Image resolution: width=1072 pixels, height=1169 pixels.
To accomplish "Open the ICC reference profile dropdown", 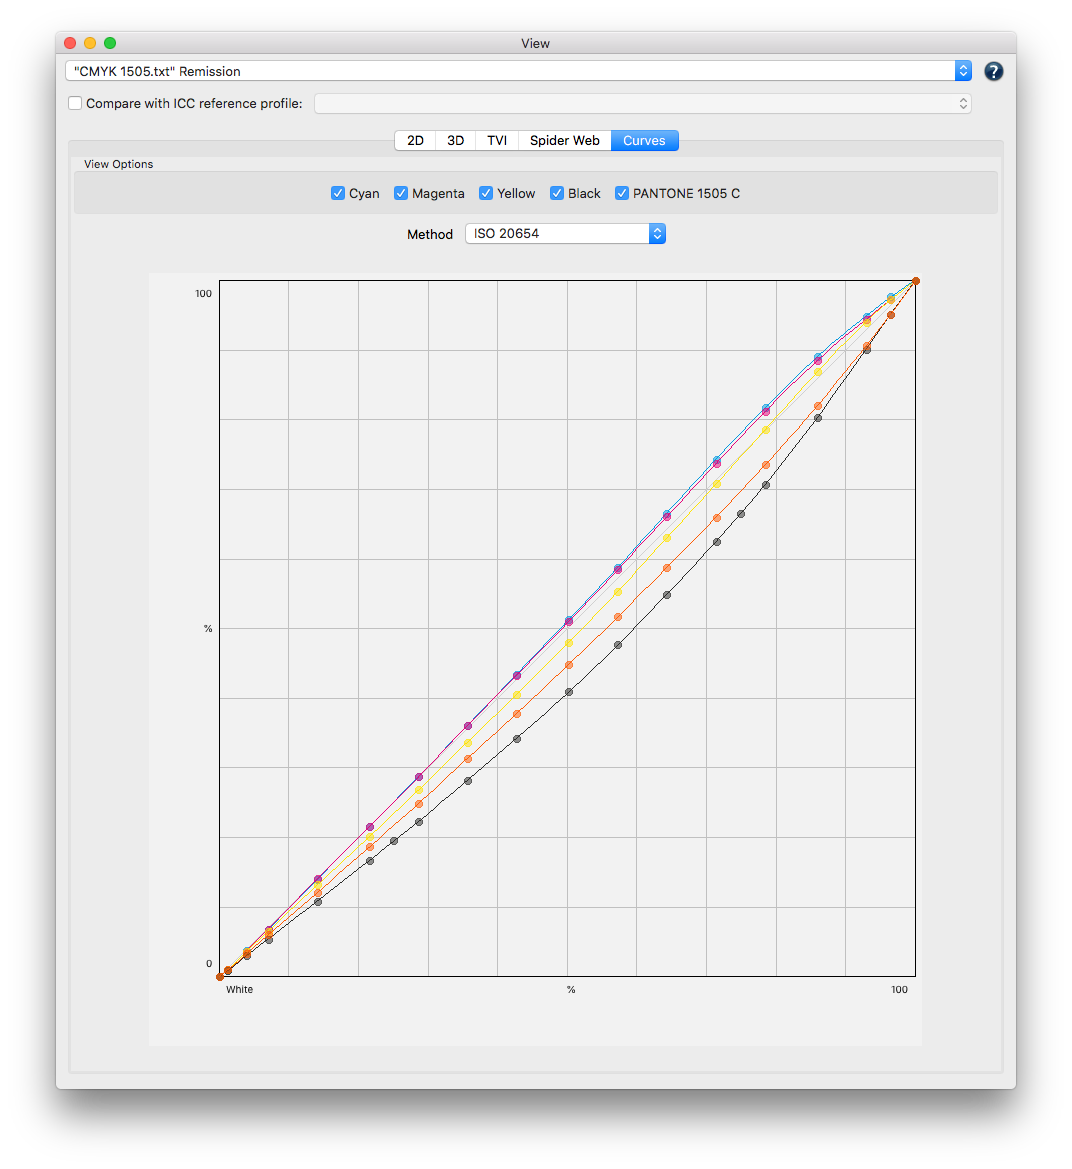I will click(x=643, y=104).
